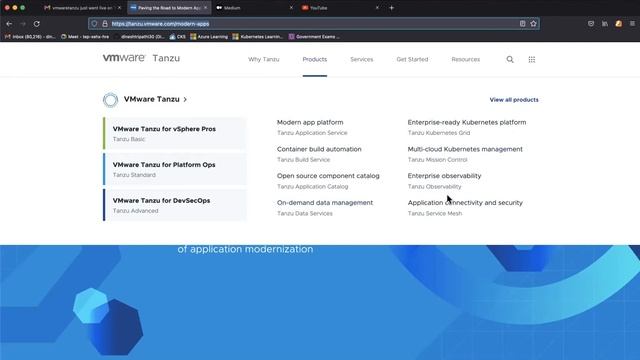The height and width of the screenshot is (360, 640).
Task: Close the Paving the Road tab
Action: [205, 7]
